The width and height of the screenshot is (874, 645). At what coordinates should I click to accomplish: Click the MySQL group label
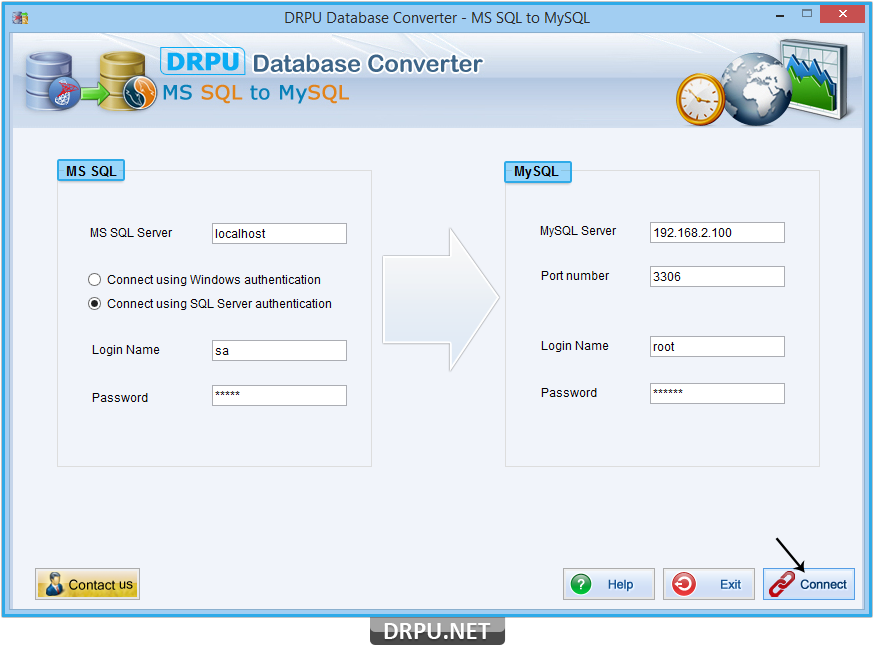(x=537, y=171)
